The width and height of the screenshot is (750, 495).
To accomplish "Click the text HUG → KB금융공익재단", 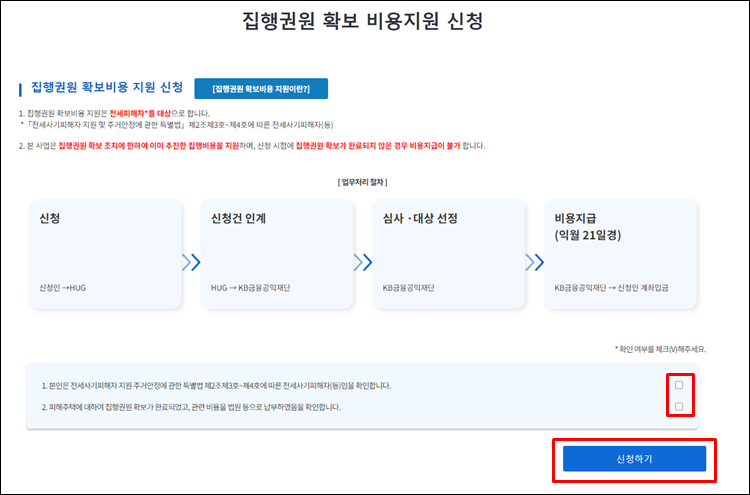I will (x=251, y=288).
